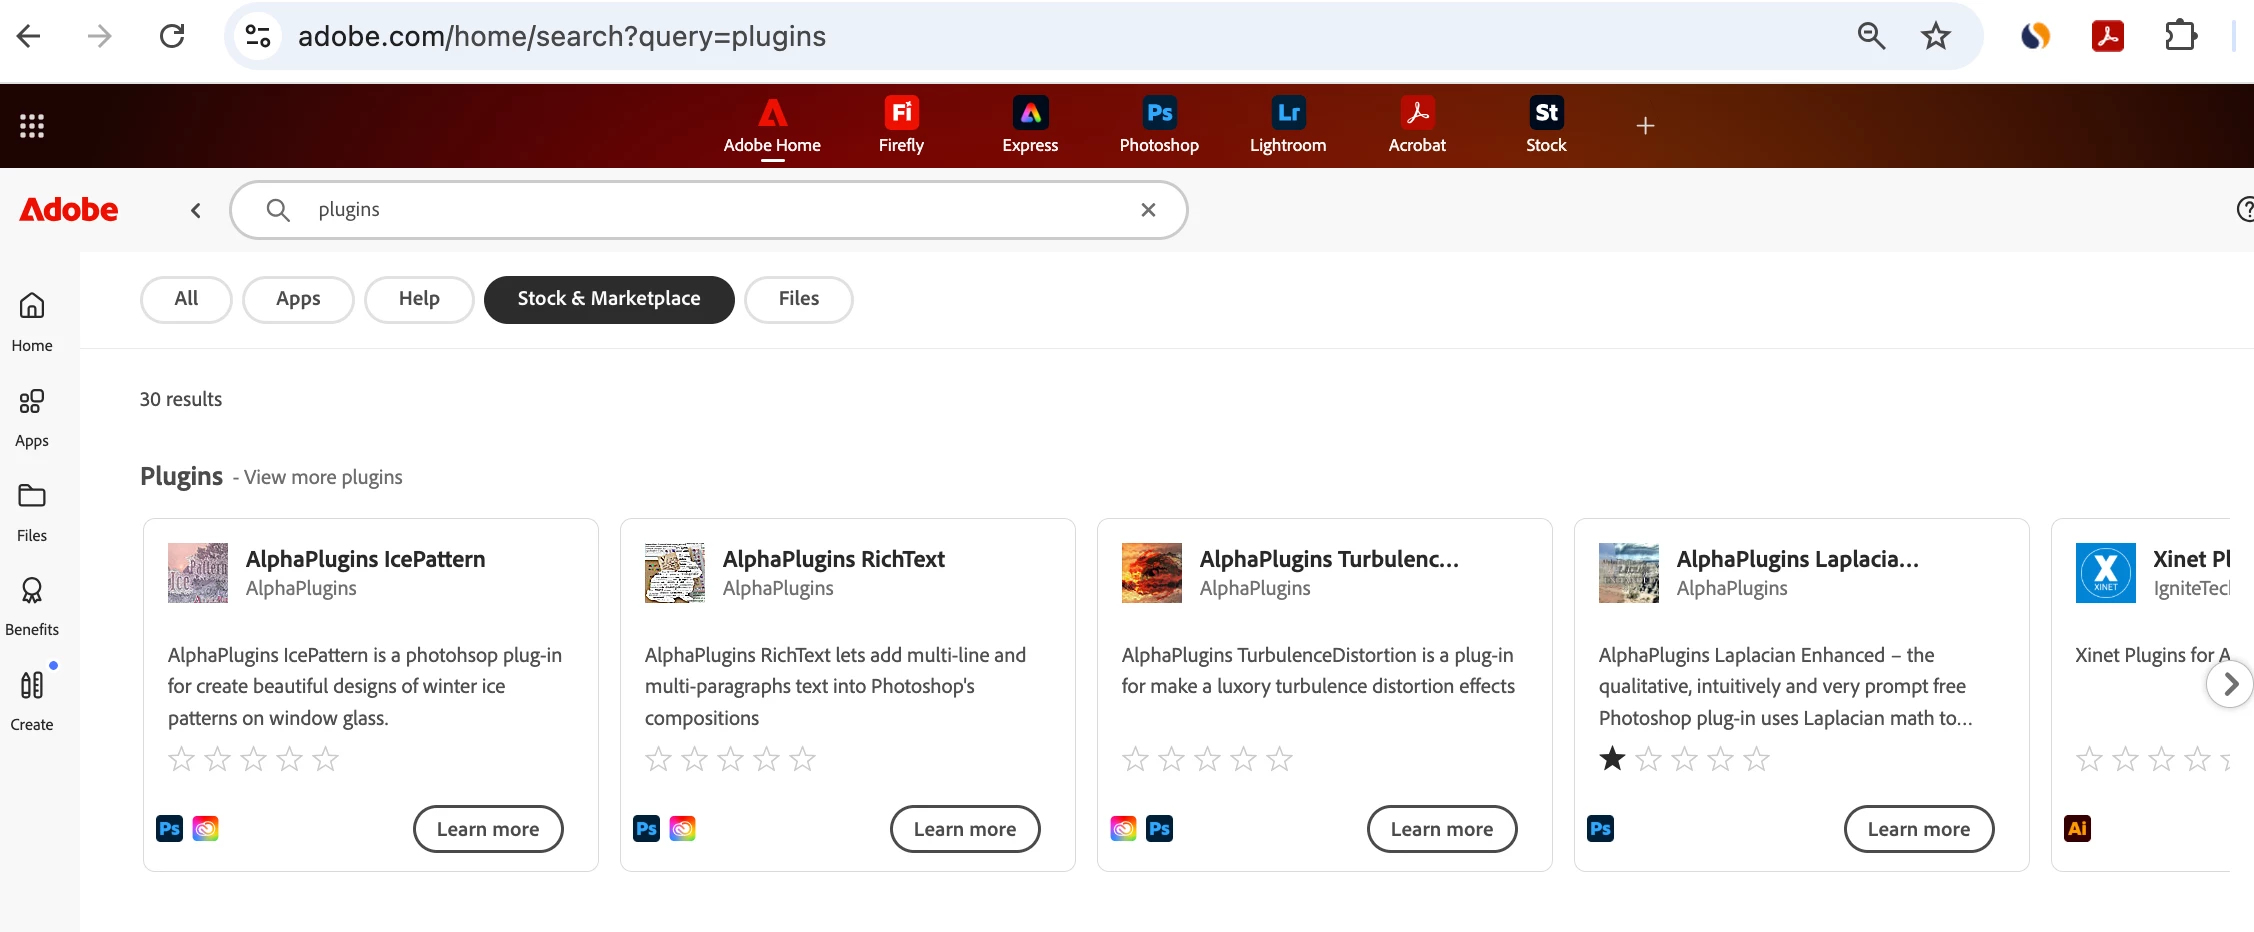Open Firefly from the top app bar

click(x=901, y=126)
